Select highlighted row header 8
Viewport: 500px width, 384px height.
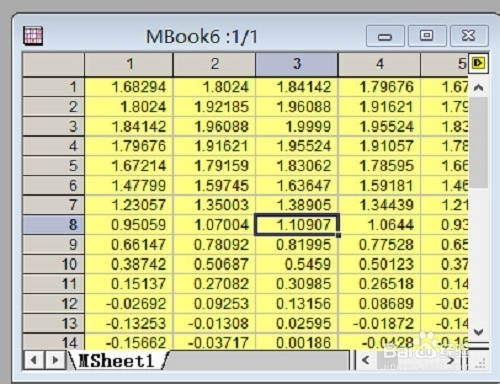(54, 225)
